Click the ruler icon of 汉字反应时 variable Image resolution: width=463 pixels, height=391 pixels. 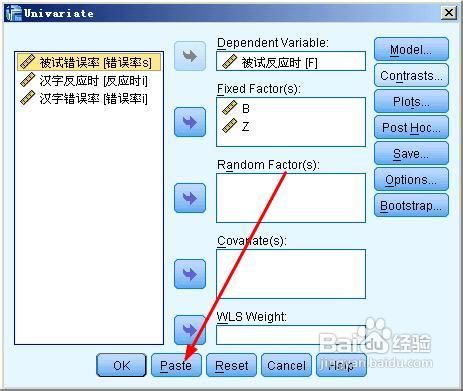point(27,80)
